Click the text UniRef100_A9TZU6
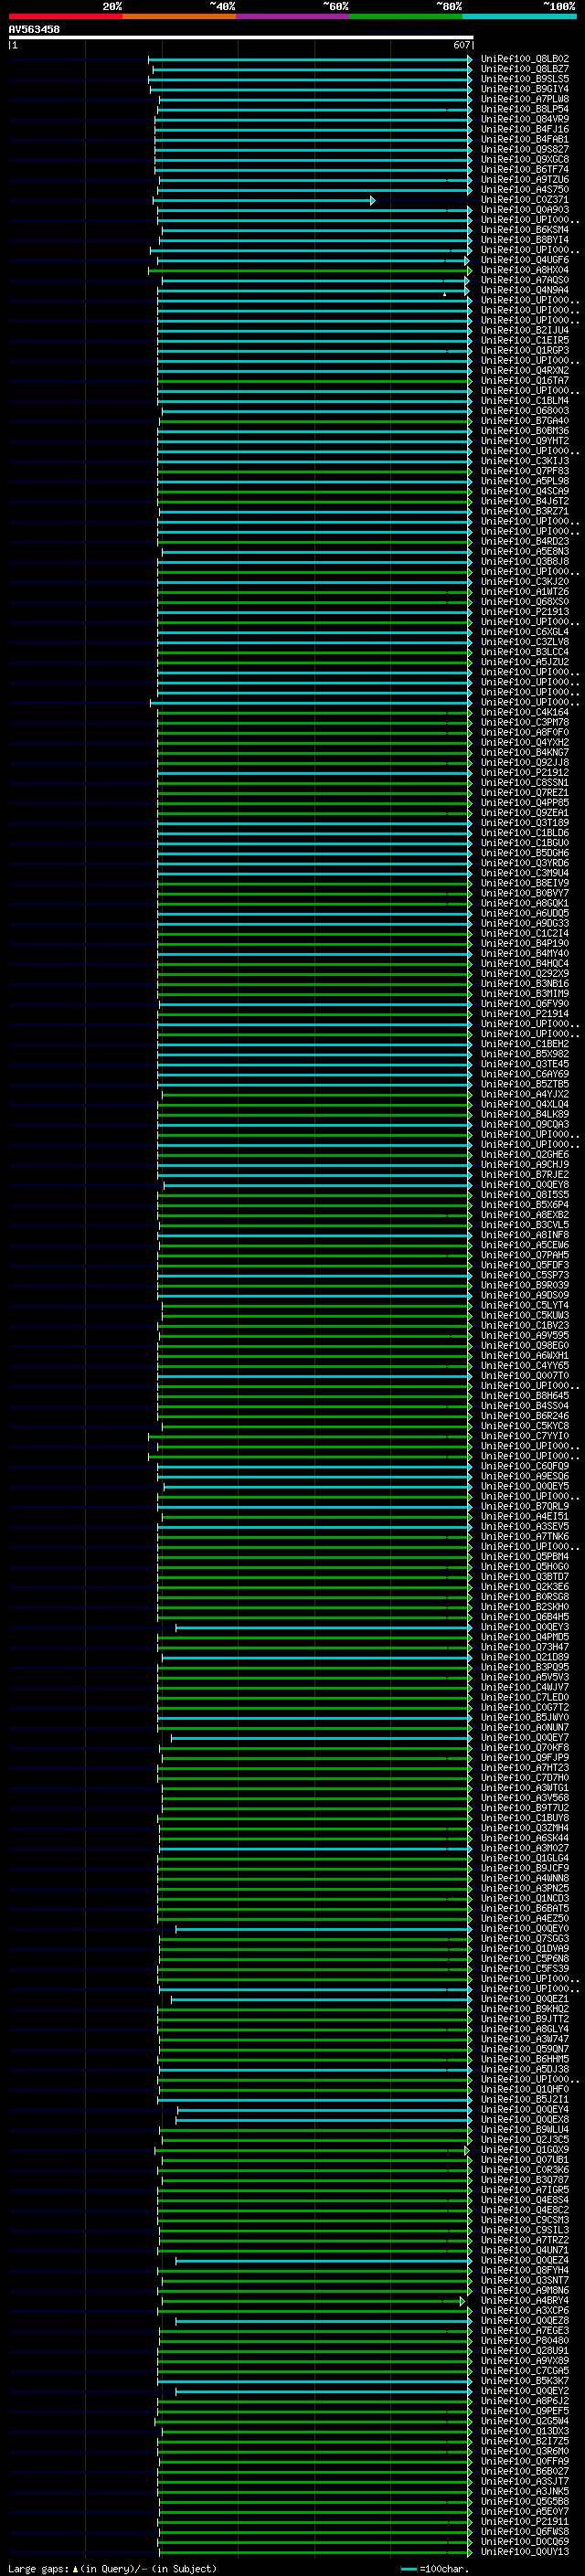Image resolution: width=585 pixels, height=2576 pixels. (525, 180)
